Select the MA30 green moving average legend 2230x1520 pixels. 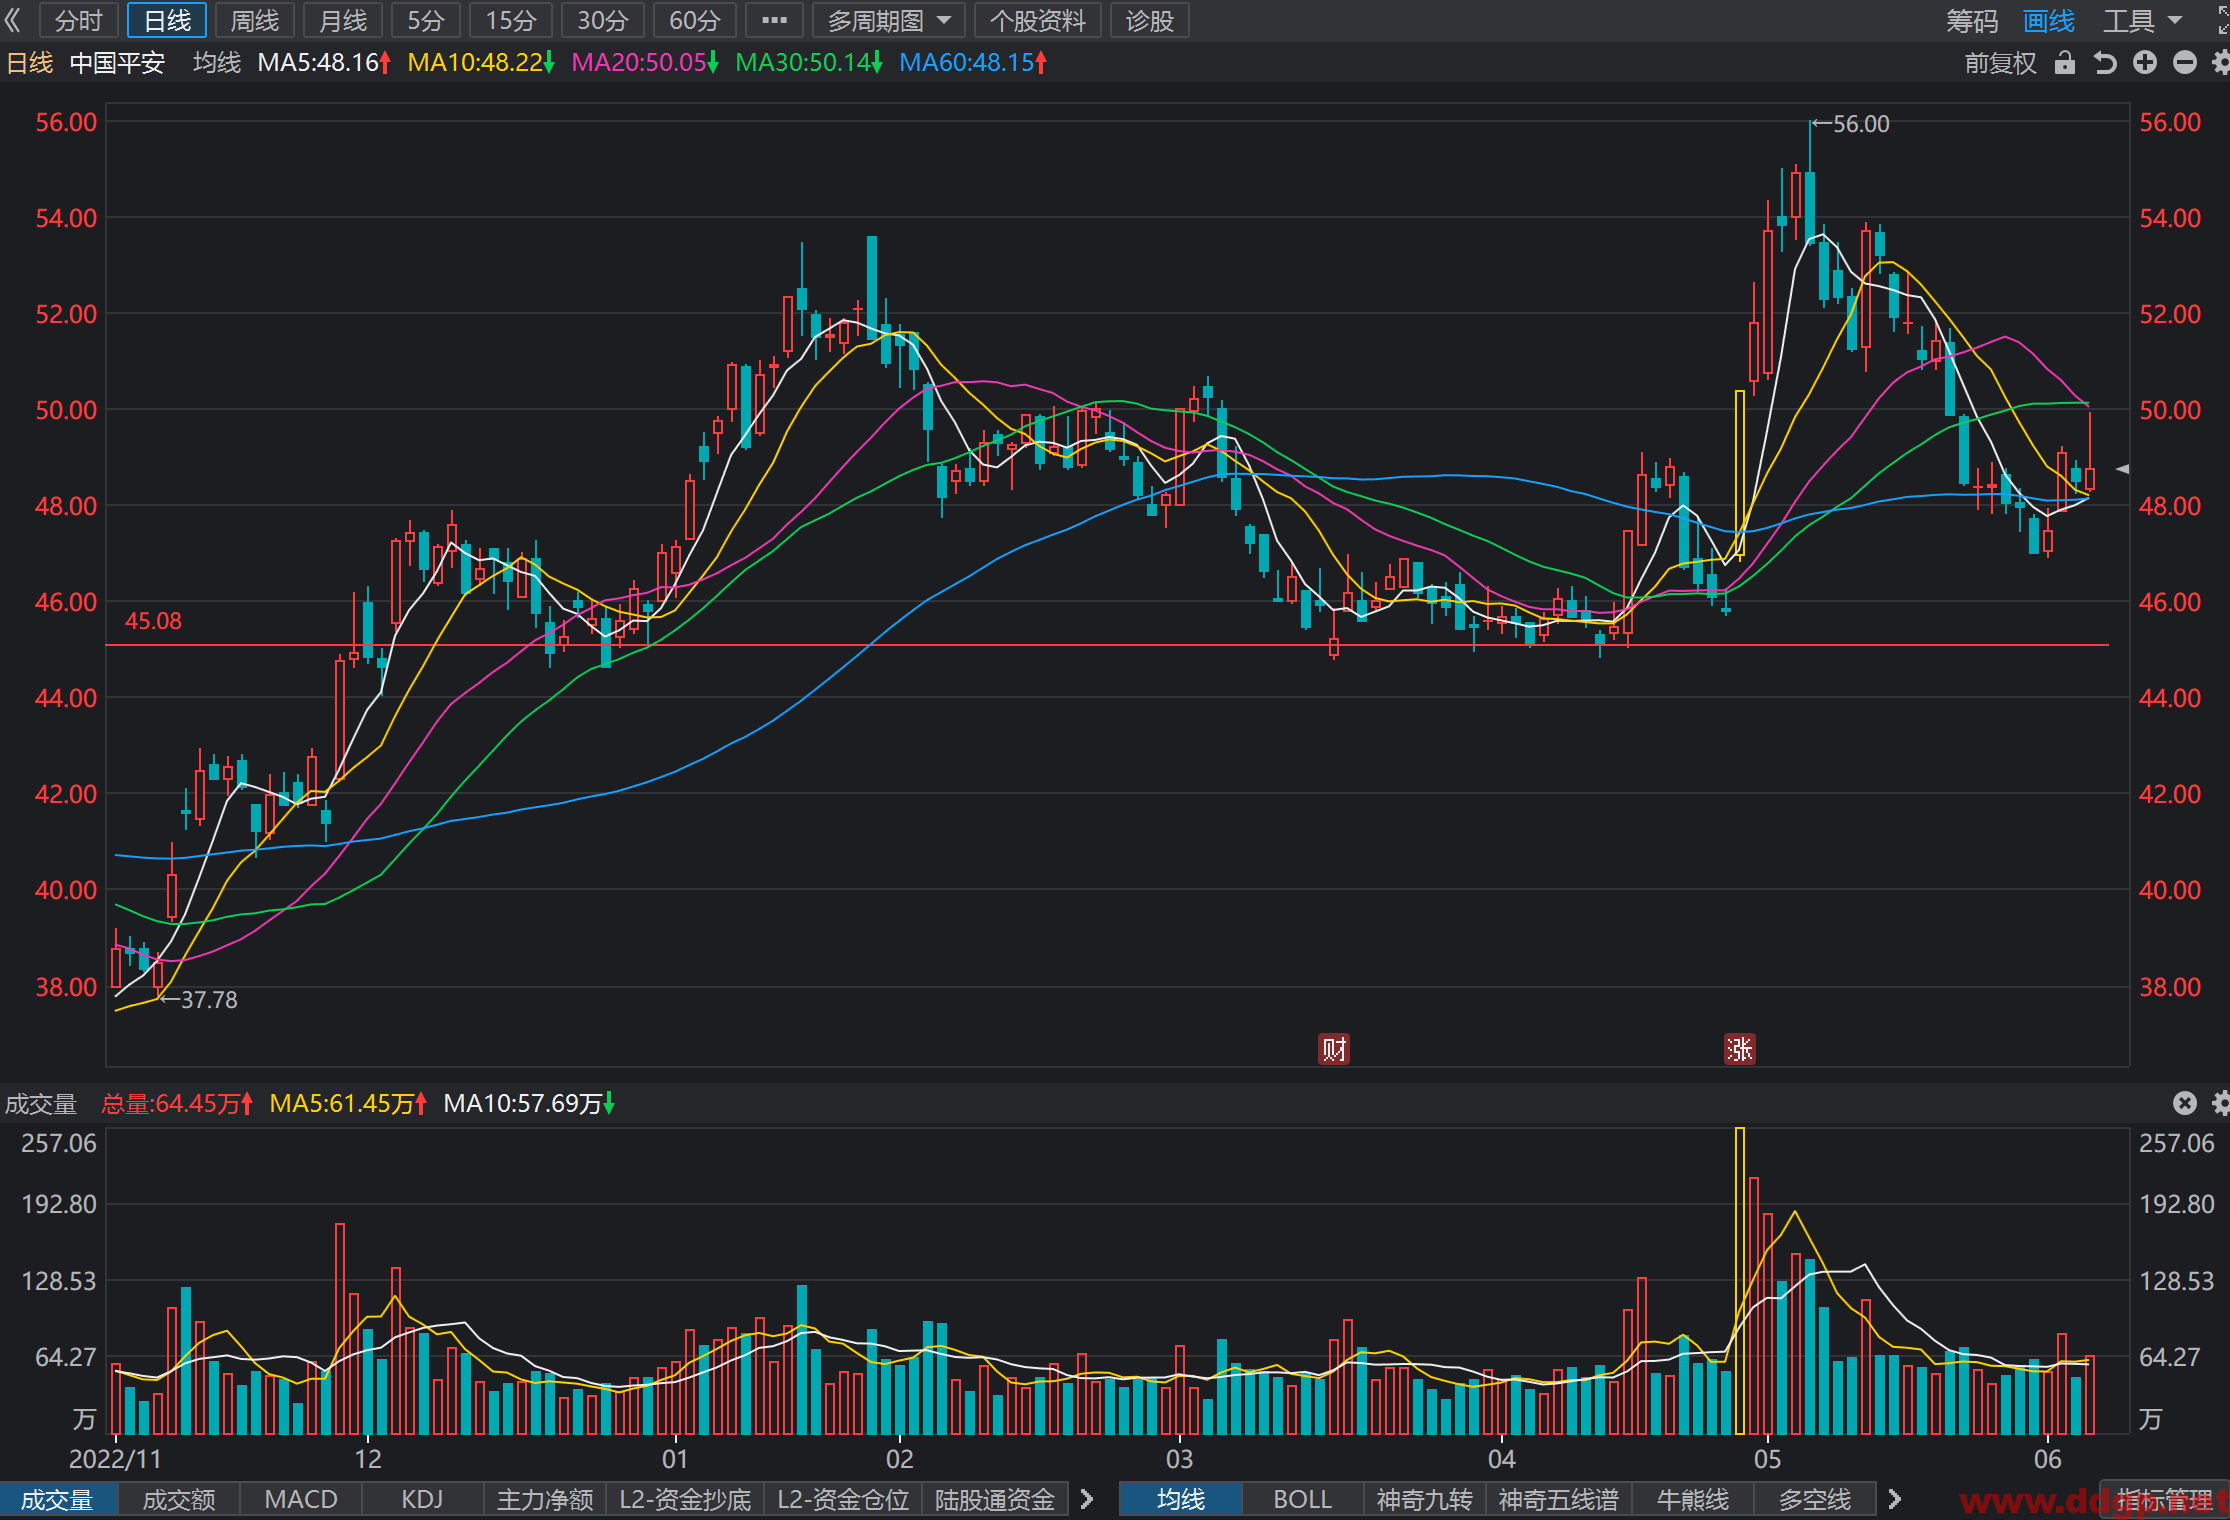[809, 63]
